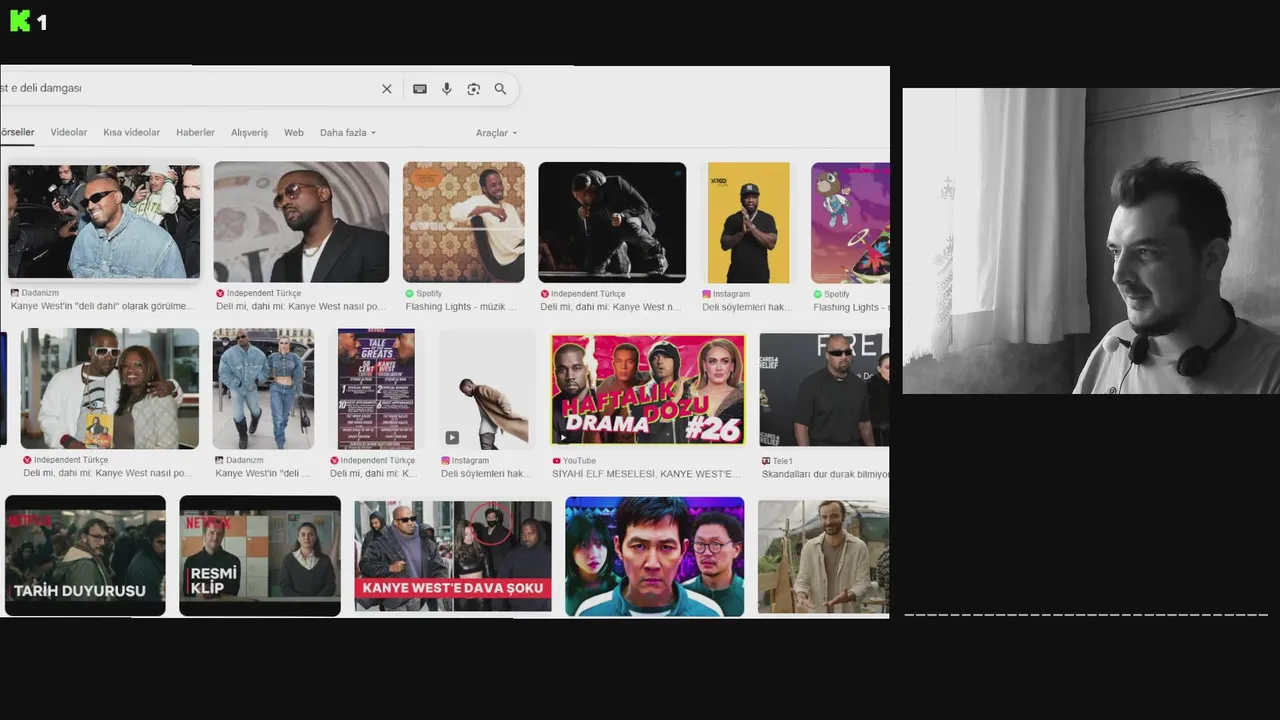Open the Netflix 'Tarih Duyurusu' thumbnail
This screenshot has width=1280, height=720.
(85, 555)
